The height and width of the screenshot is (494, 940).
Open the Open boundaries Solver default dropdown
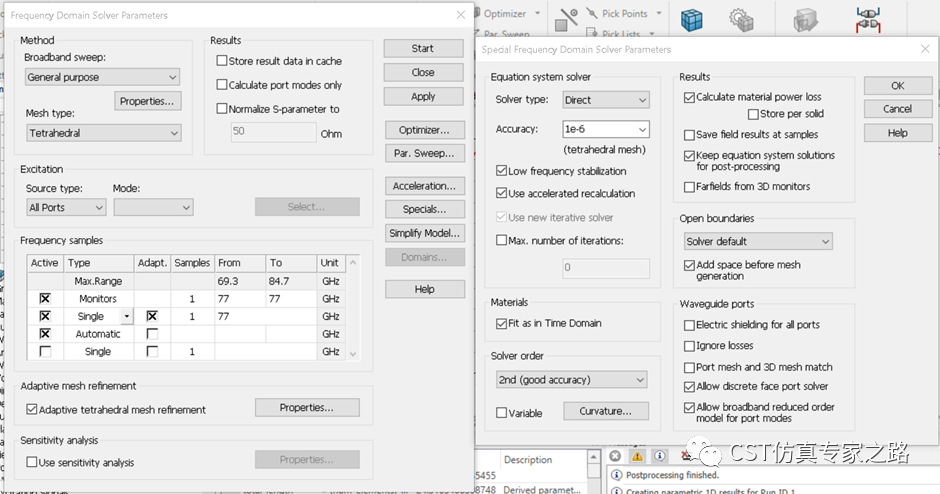click(758, 242)
